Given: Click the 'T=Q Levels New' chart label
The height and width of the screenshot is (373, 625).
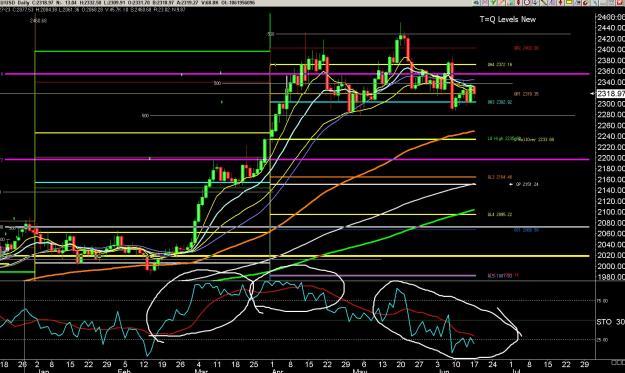Looking at the screenshot, I should coord(507,19).
